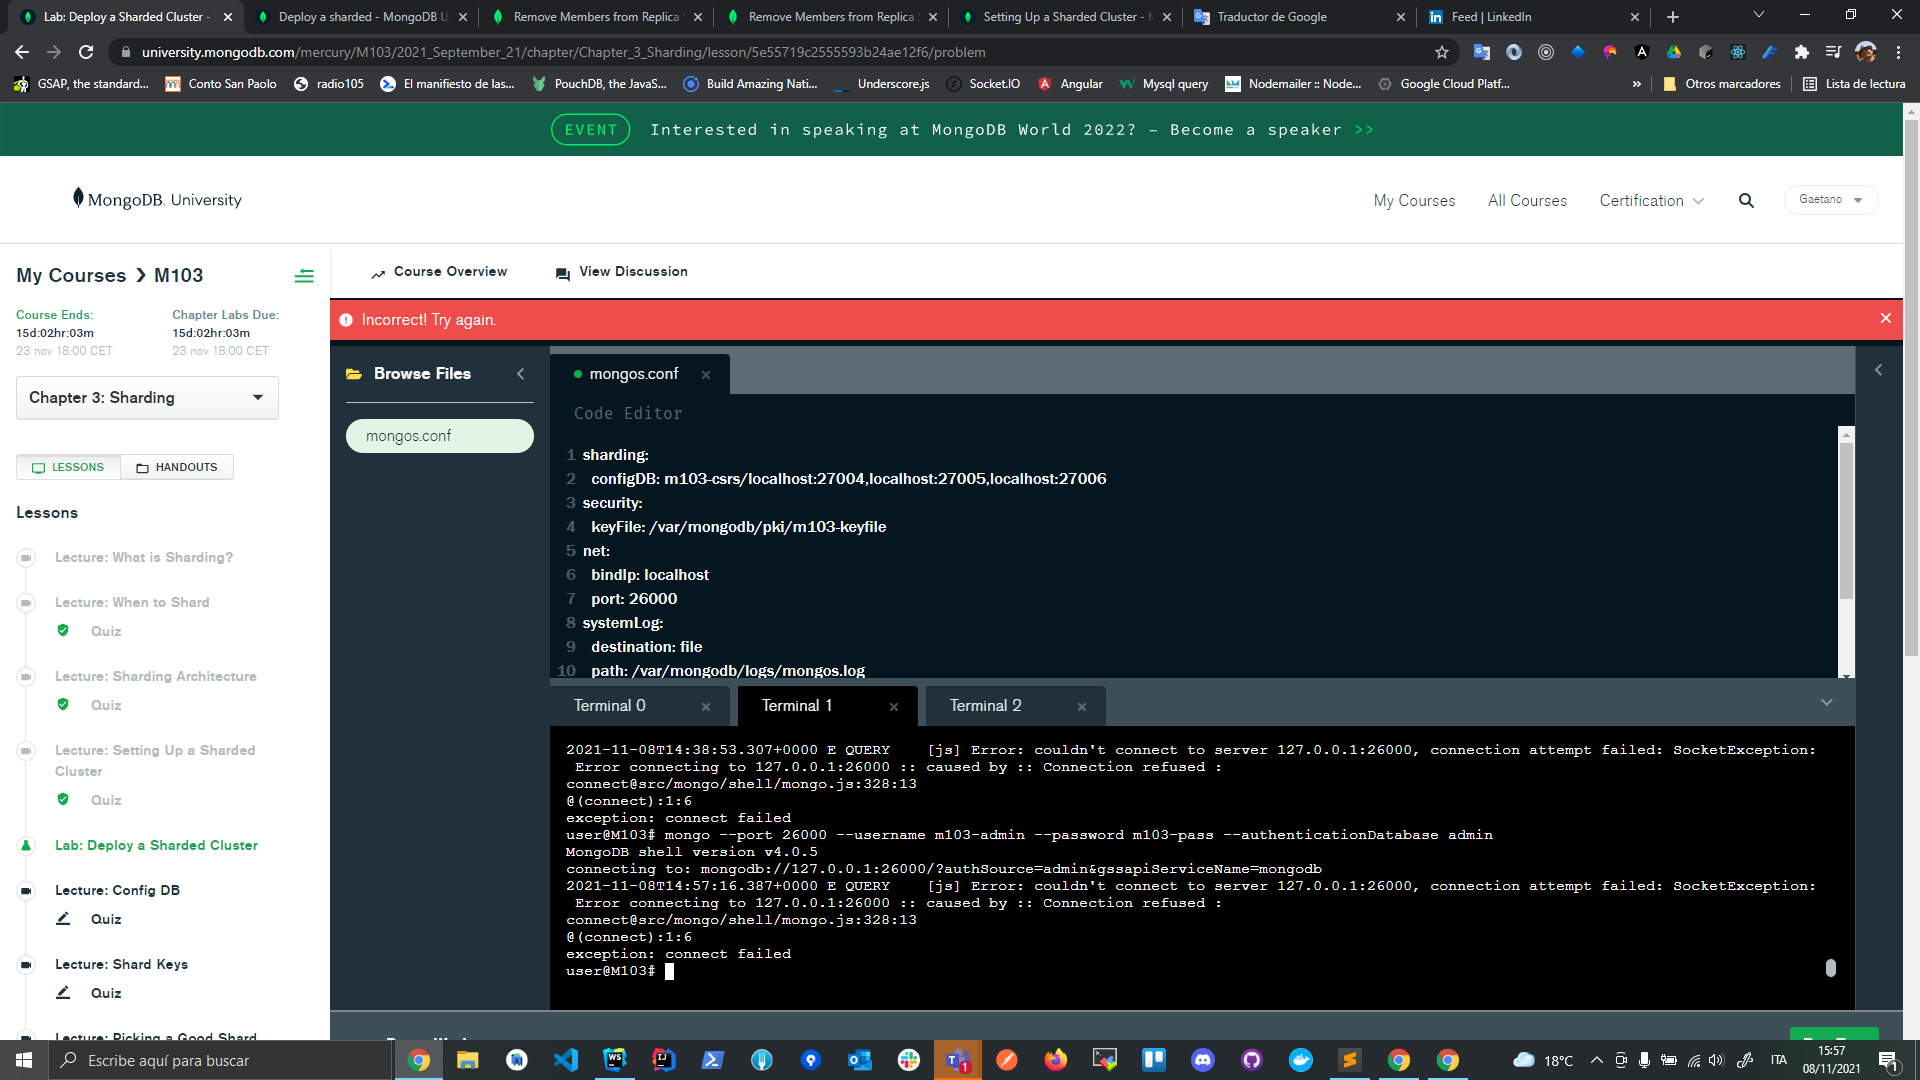Switch to the Terminal 2 tab
Image resolution: width=1920 pixels, height=1080 pixels.
coord(985,705)
